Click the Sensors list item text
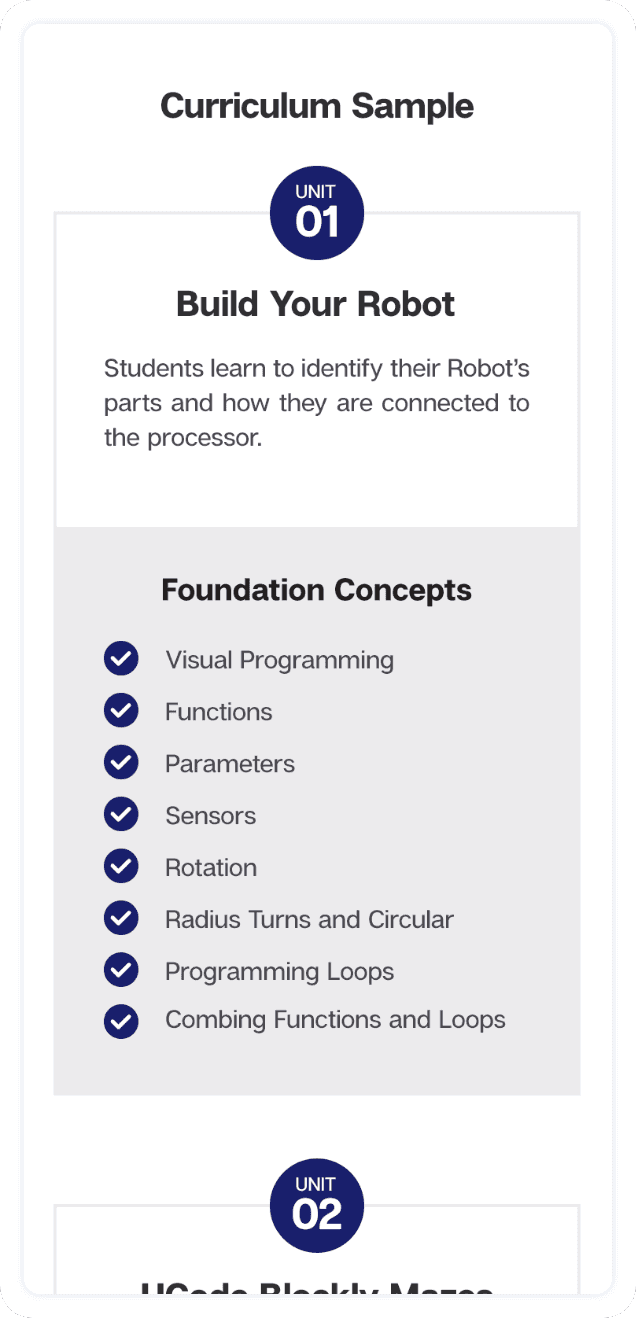This screenshot has height=1318, width=636. [x=210, y=816]
